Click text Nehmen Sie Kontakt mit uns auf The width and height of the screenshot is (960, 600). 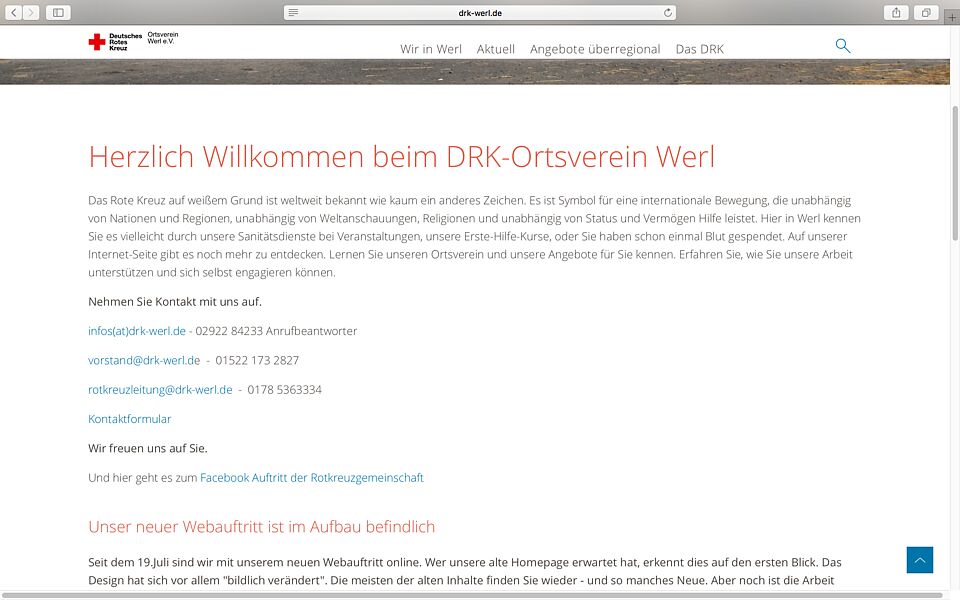[175, 302]
